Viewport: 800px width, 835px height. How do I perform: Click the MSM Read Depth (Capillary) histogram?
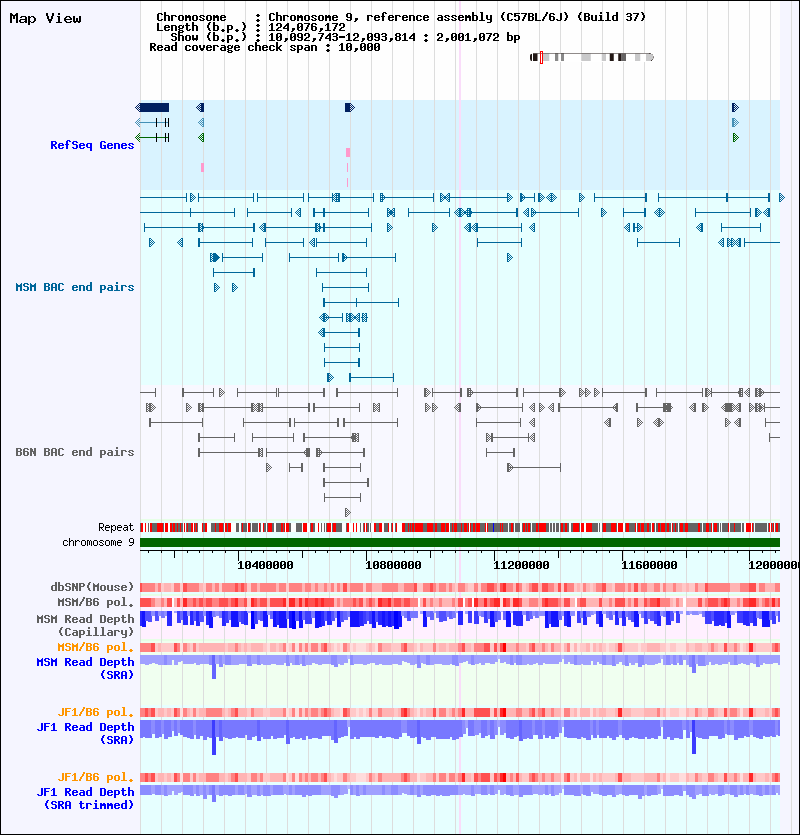pyautogui.click(x=460, y=620)
